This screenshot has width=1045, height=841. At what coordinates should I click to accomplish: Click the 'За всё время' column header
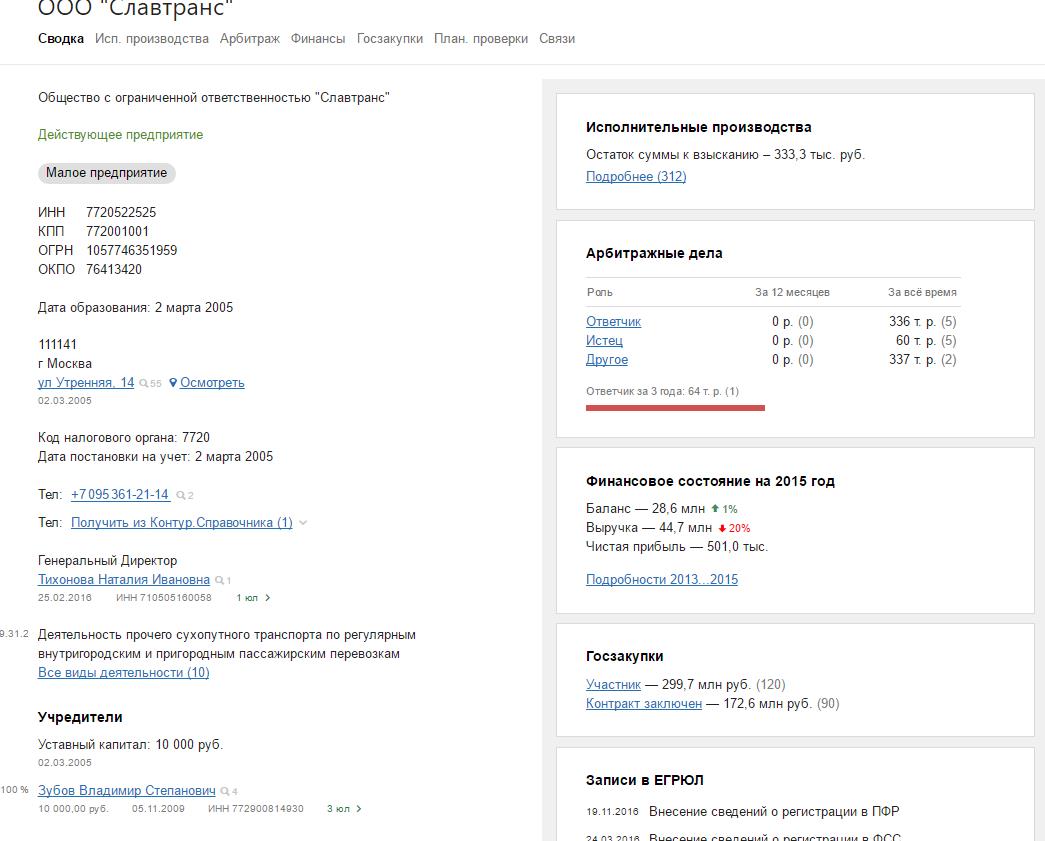922,293
